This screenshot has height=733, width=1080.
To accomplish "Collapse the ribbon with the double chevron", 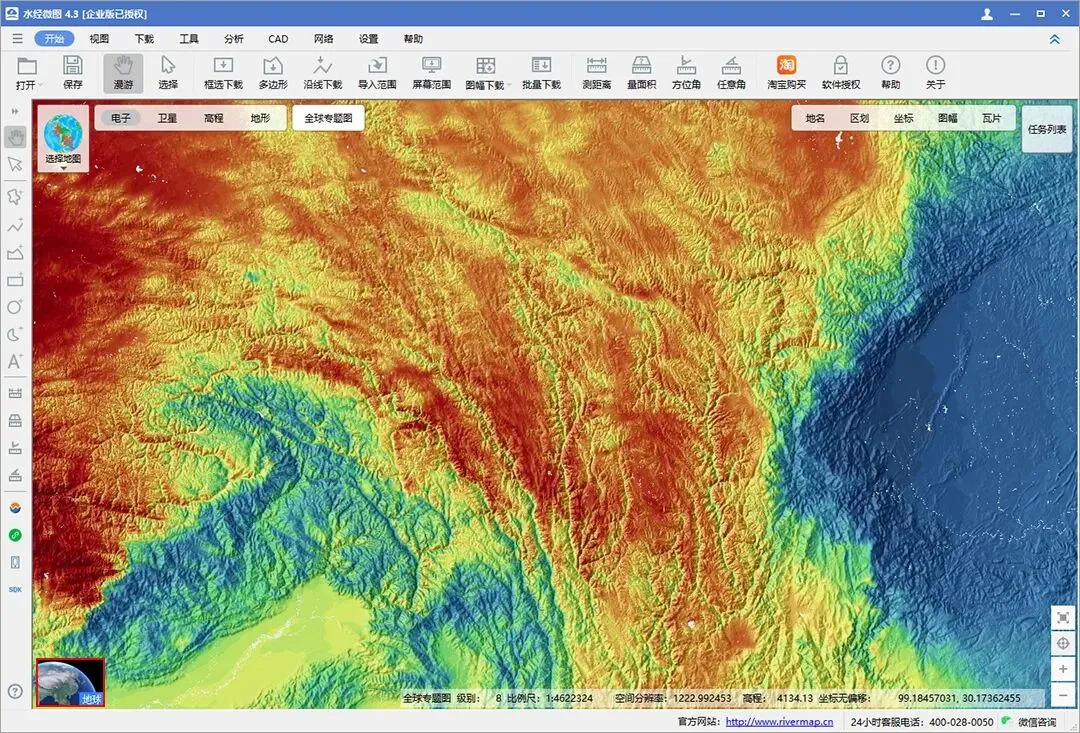I will pos(1055,39).
